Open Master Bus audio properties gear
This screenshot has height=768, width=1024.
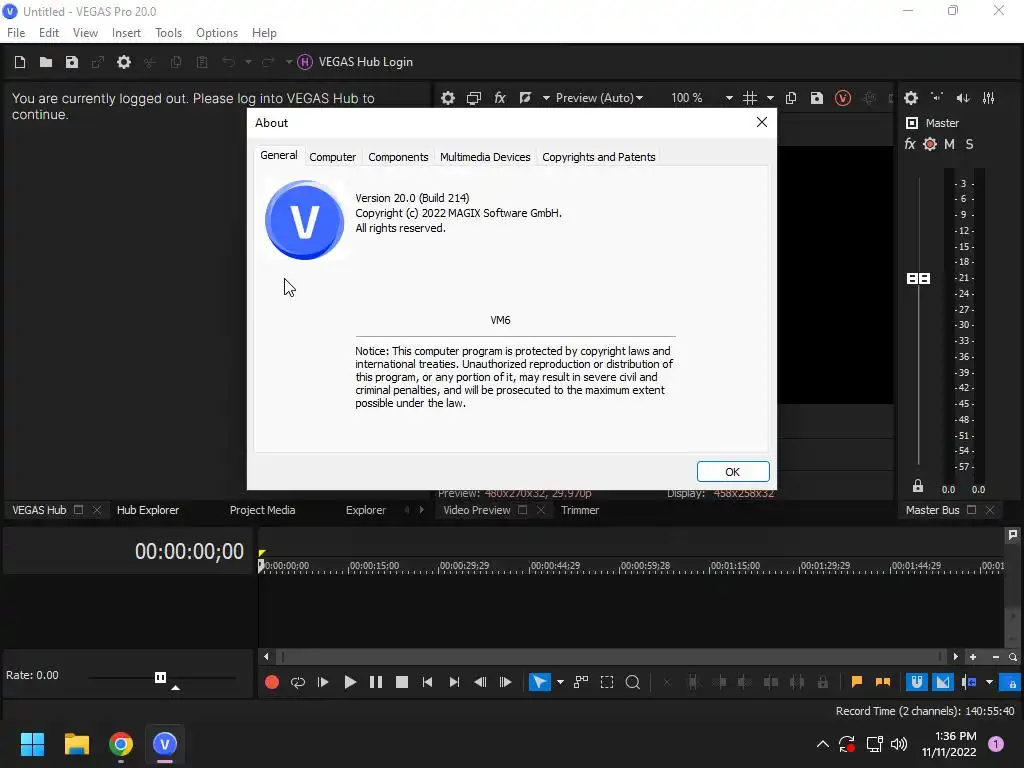pyautogui.click(x=911, y=98)
